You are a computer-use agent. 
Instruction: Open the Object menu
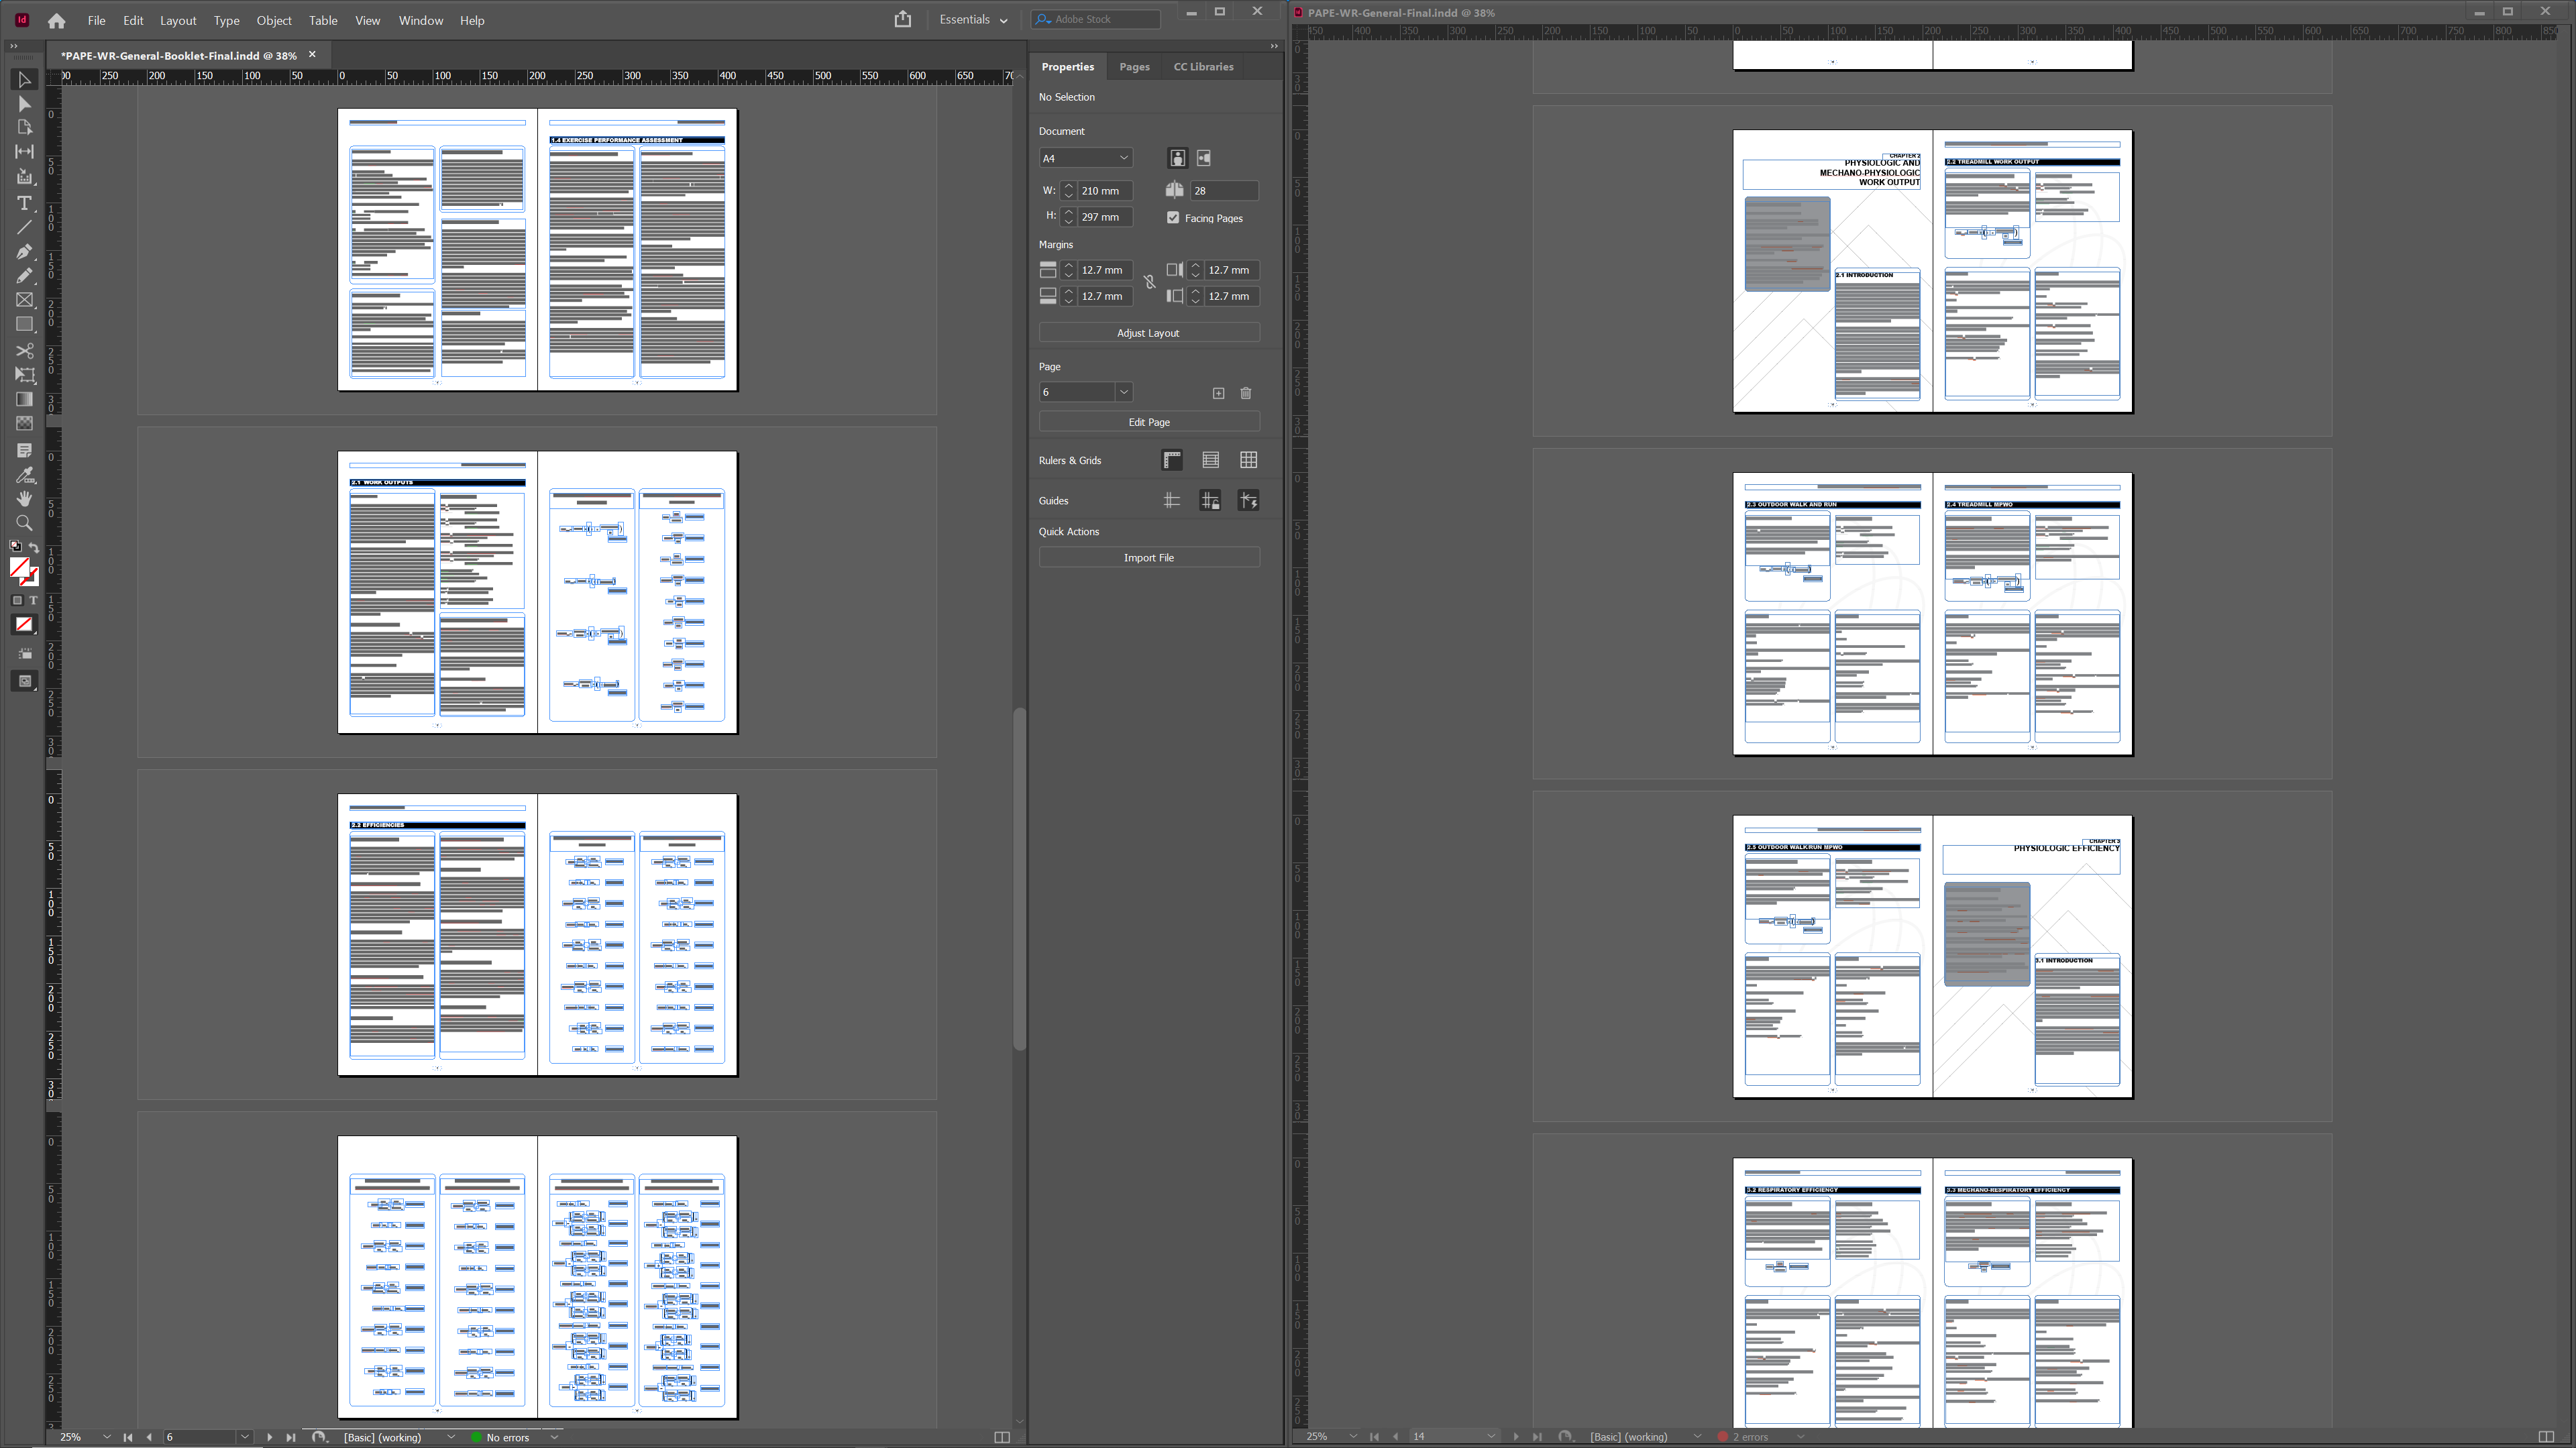point(273,20)
